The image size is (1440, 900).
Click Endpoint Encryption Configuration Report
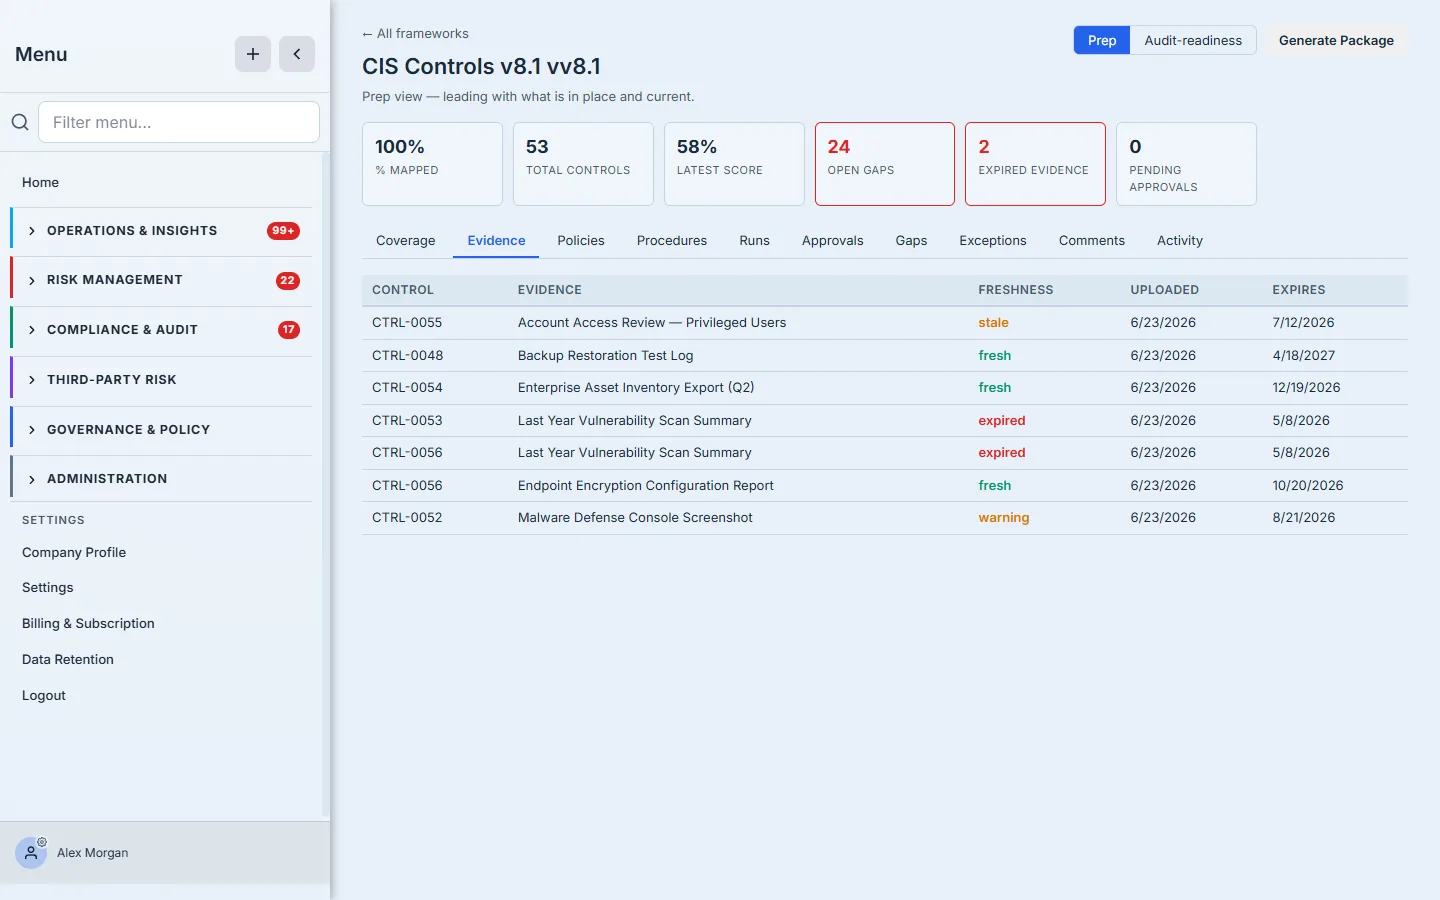(646, 486)
